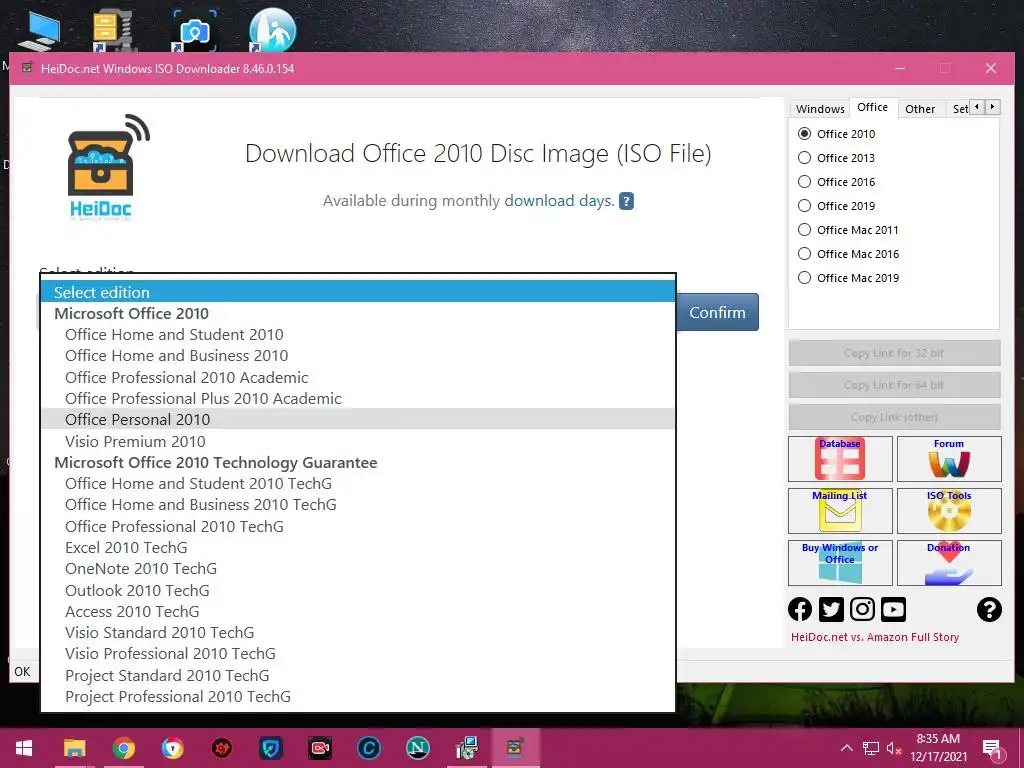Image resolution: width=1024 pixels, height=768 pixels.
Task: Open the ISO Tools tile
Action: point(949,511)
